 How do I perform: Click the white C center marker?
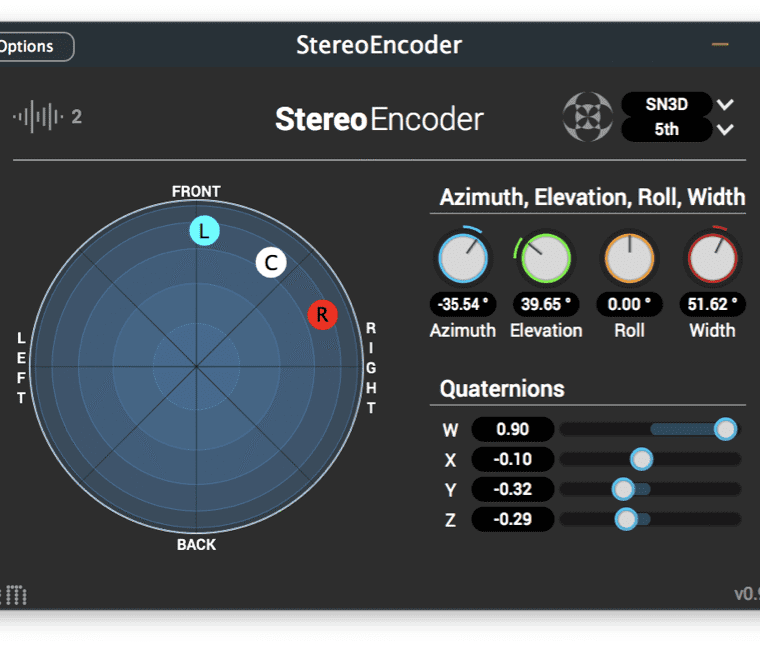pyautogui.click(x=271, y=263)
